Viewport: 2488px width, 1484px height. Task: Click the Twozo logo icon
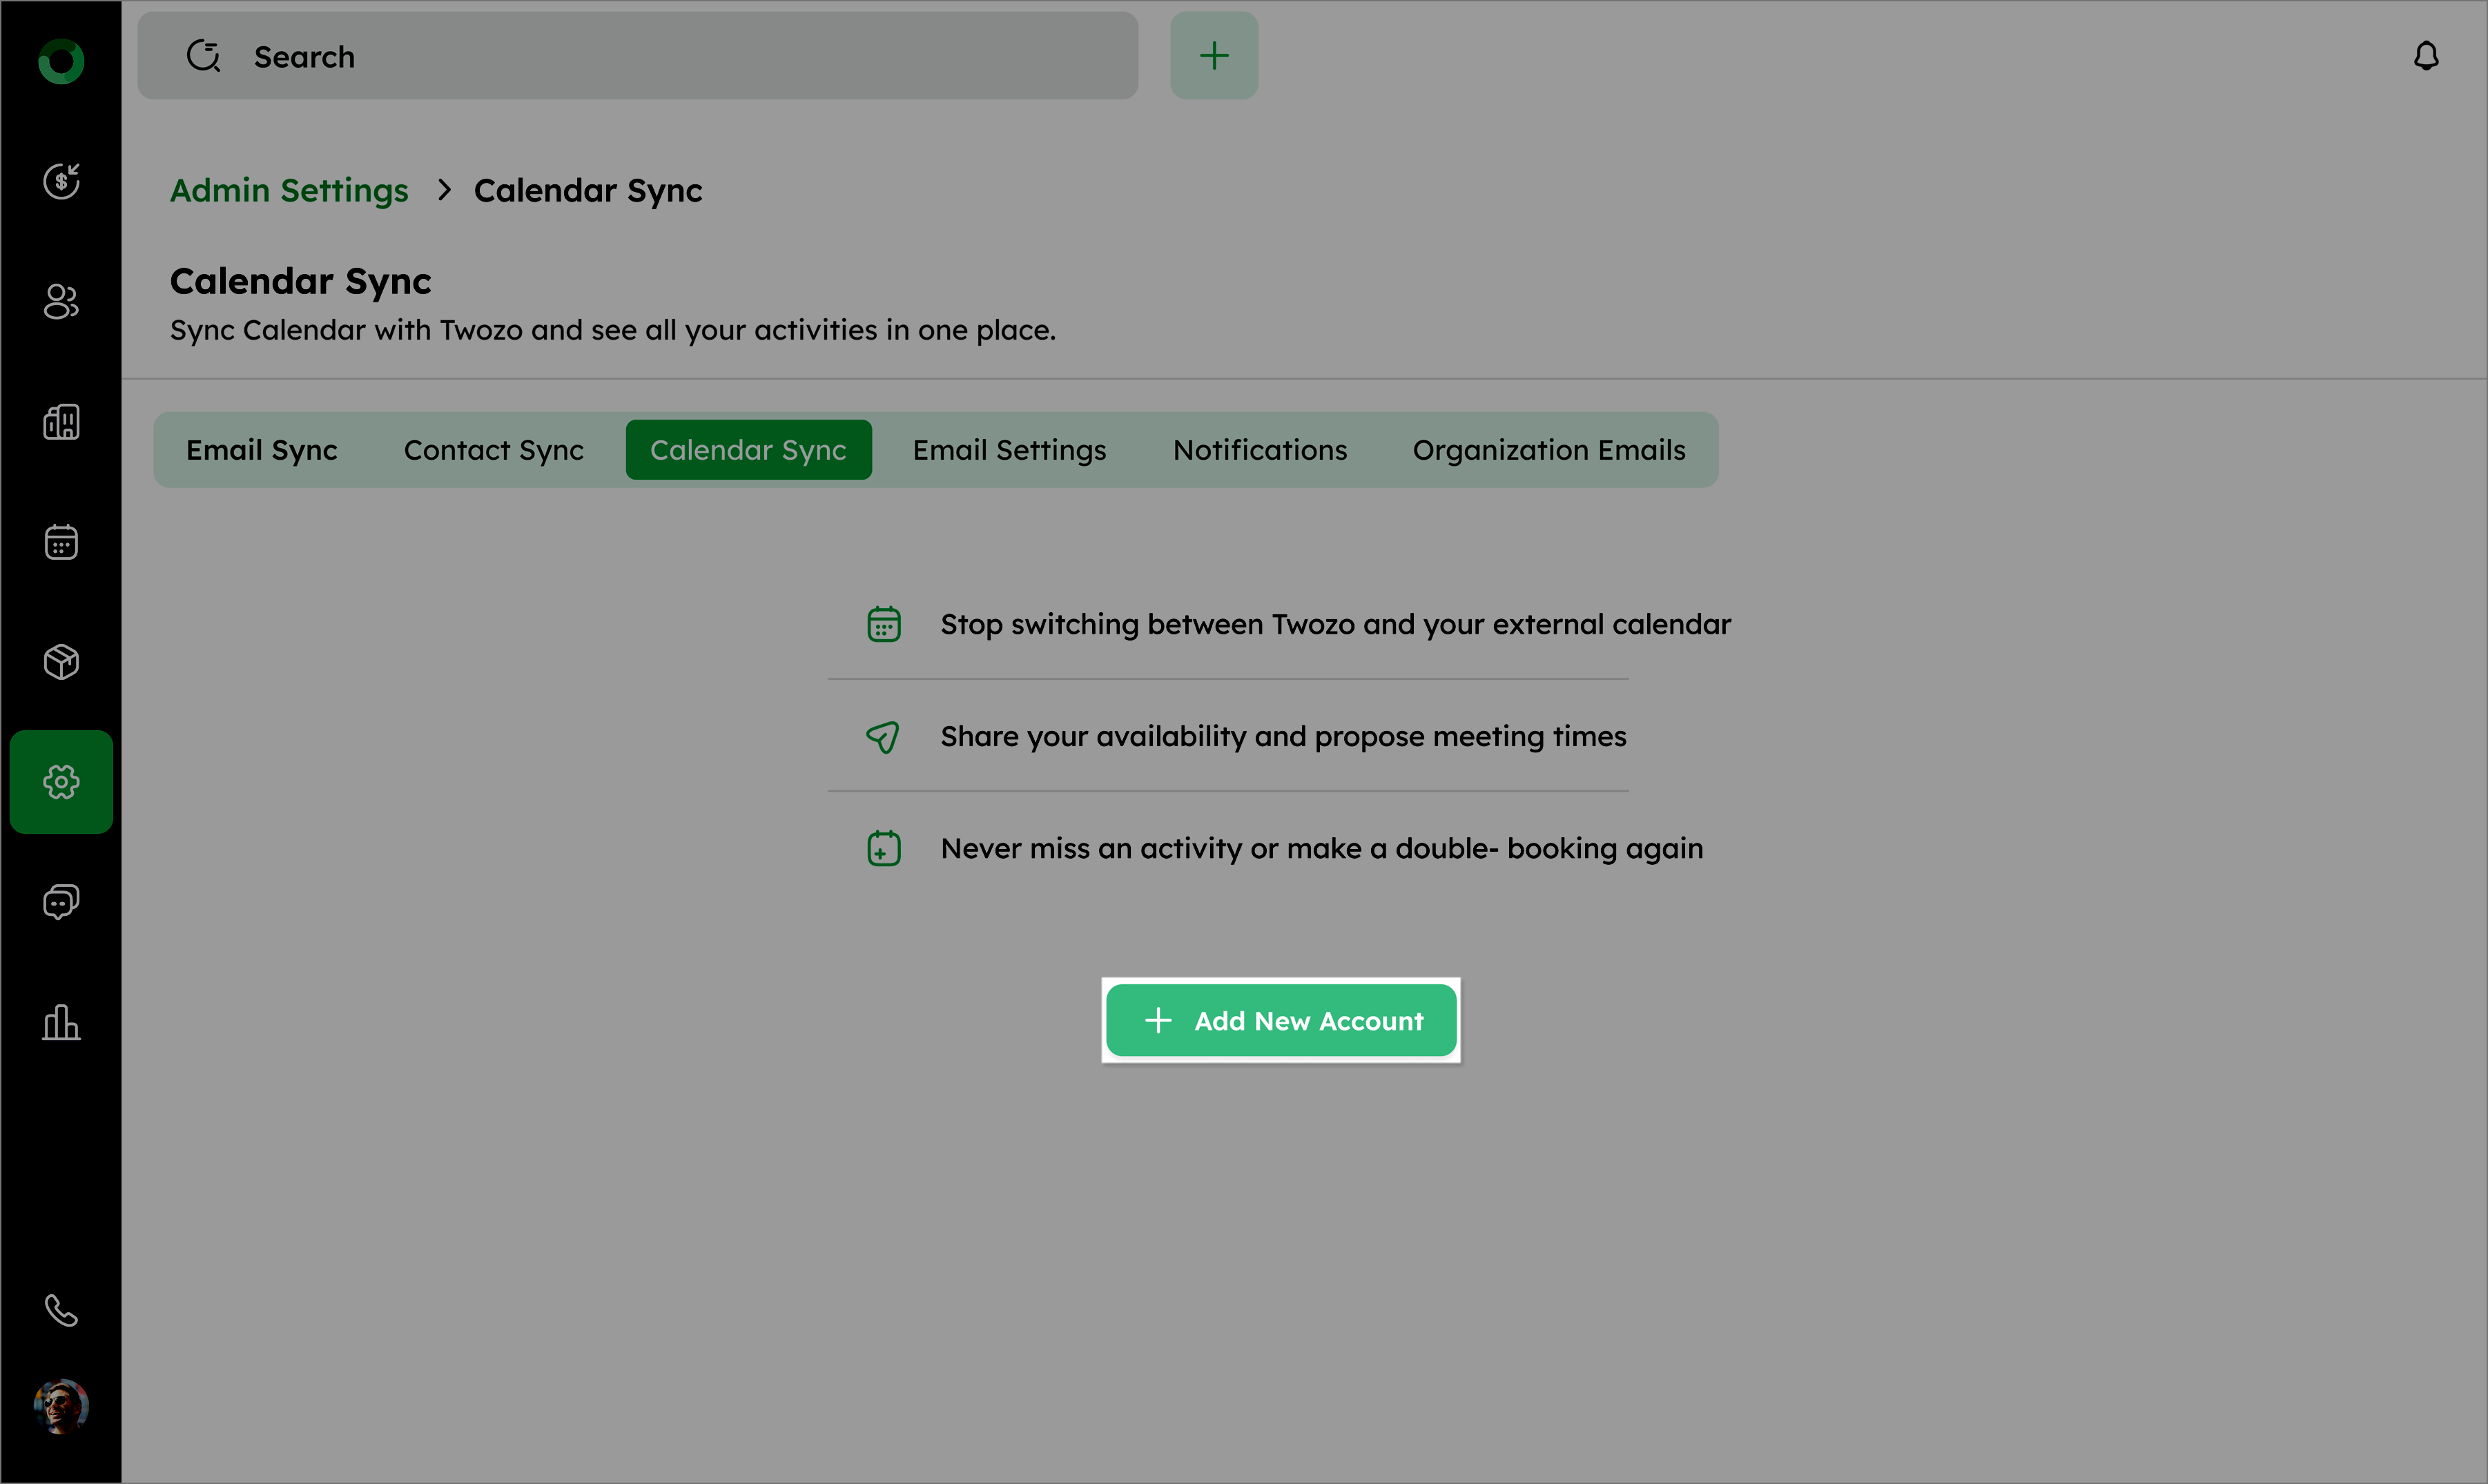(x=61, y=61)
